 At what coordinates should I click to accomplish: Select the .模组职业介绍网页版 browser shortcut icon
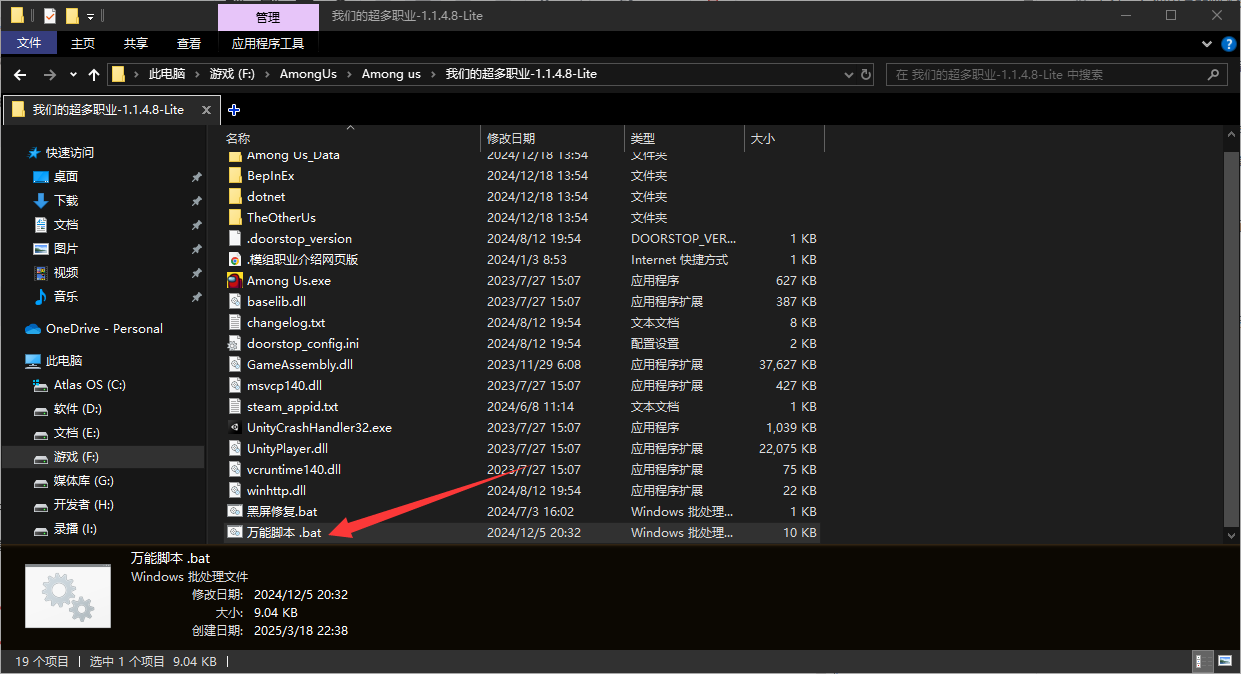pos(235,259)
